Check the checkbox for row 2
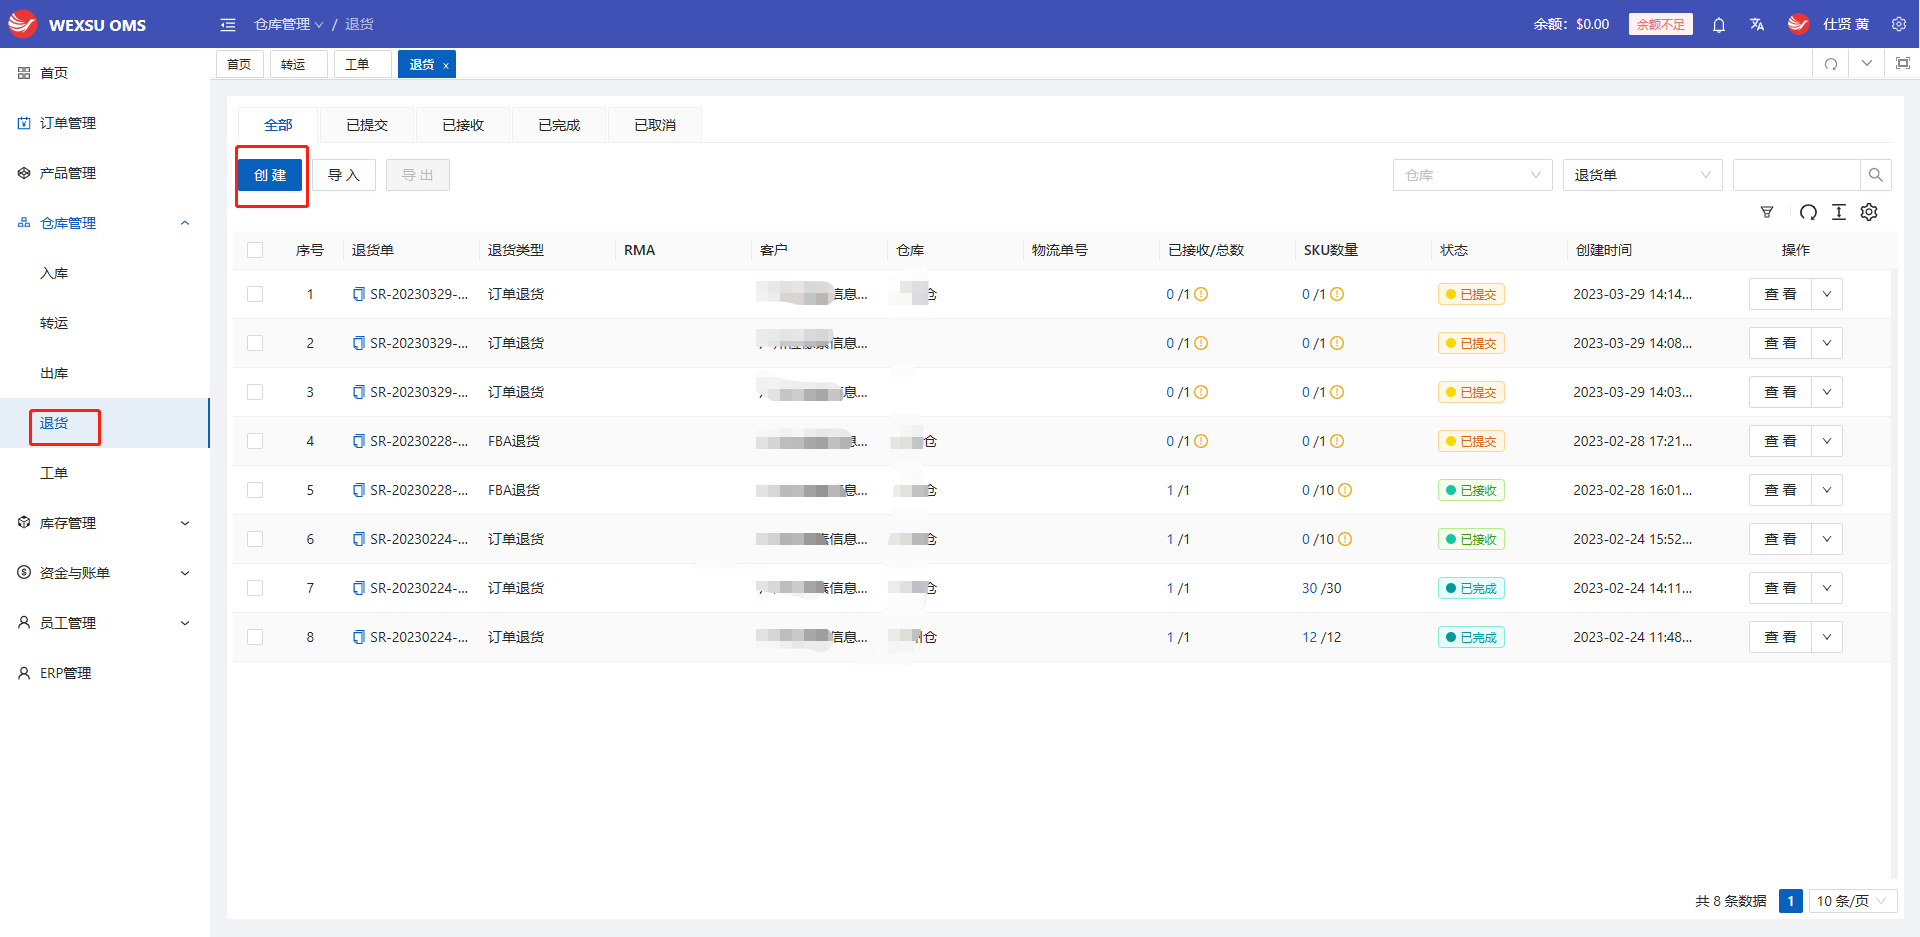1920x937 pixels. pos(255,343)
